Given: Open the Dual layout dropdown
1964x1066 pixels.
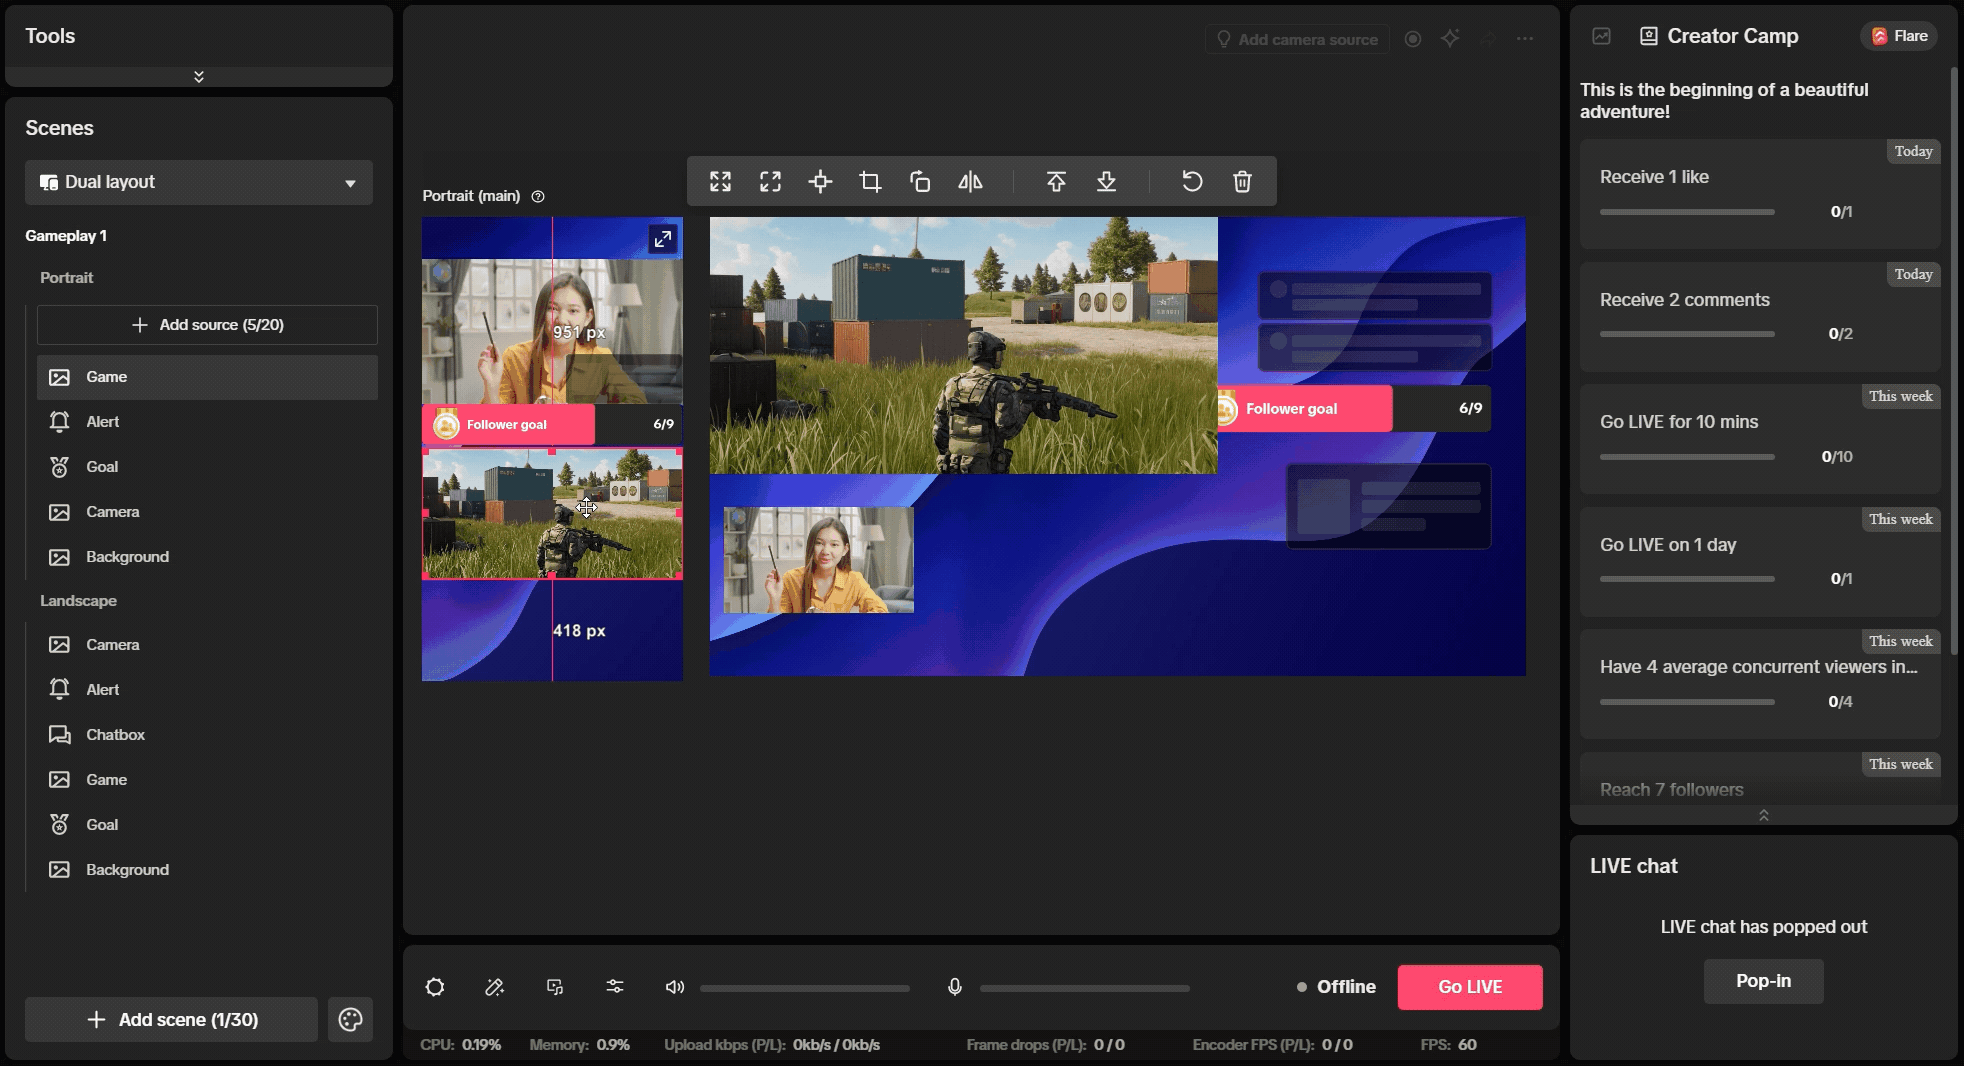Looking at the screenshot, I should [199, 182].
